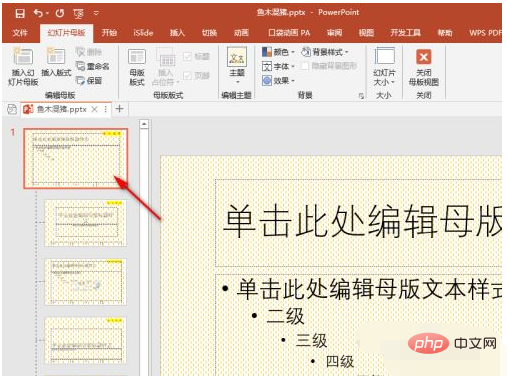Click 插入版式 icon
Screen dimensions: 507x376
point(56,62)
